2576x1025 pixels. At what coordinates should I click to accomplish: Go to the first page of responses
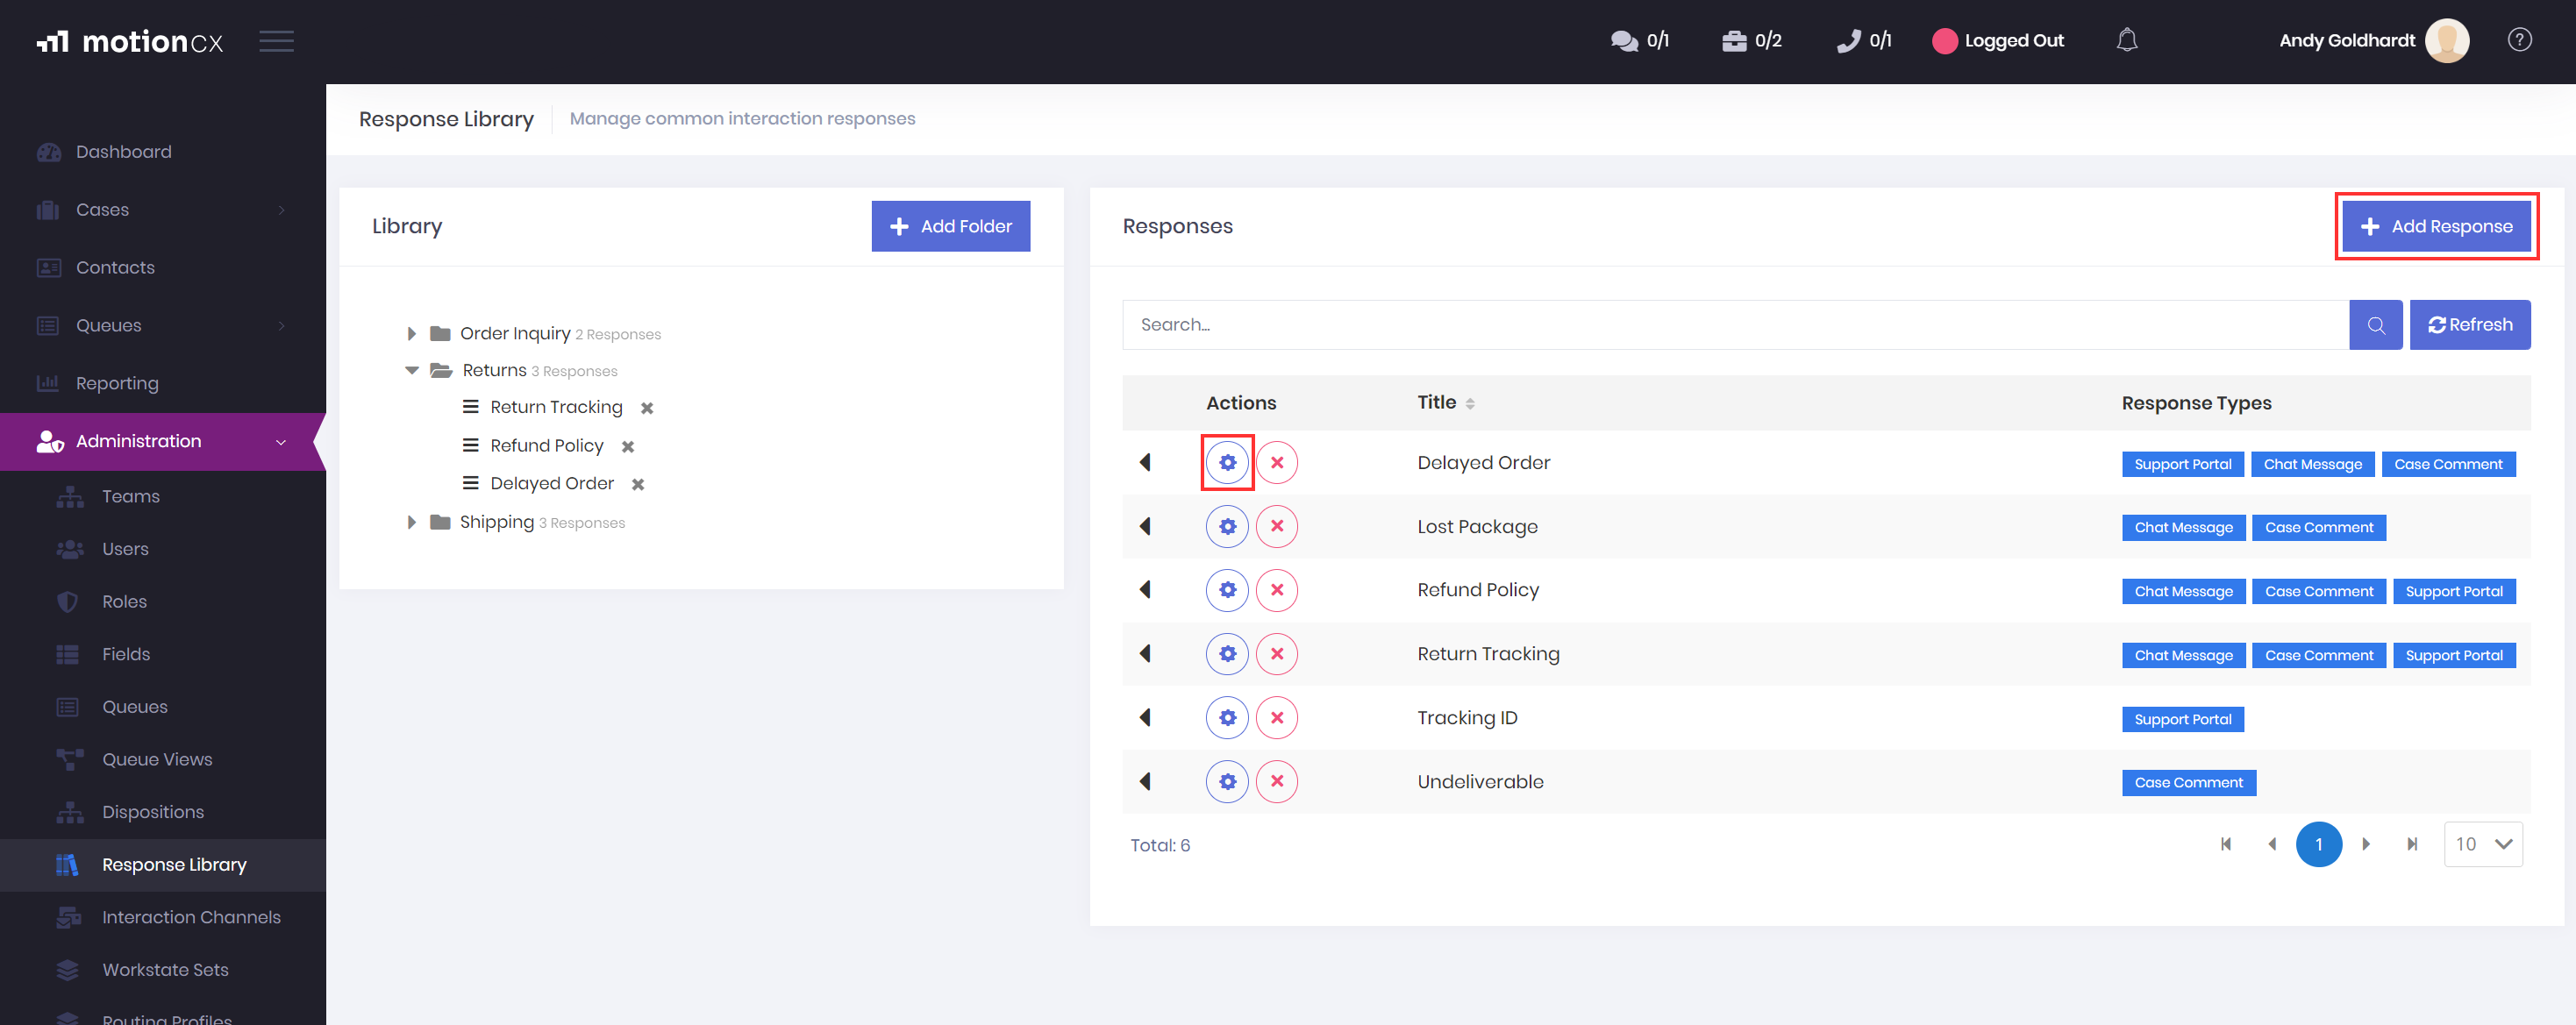pyautogui.click(x=2225, y=845)
